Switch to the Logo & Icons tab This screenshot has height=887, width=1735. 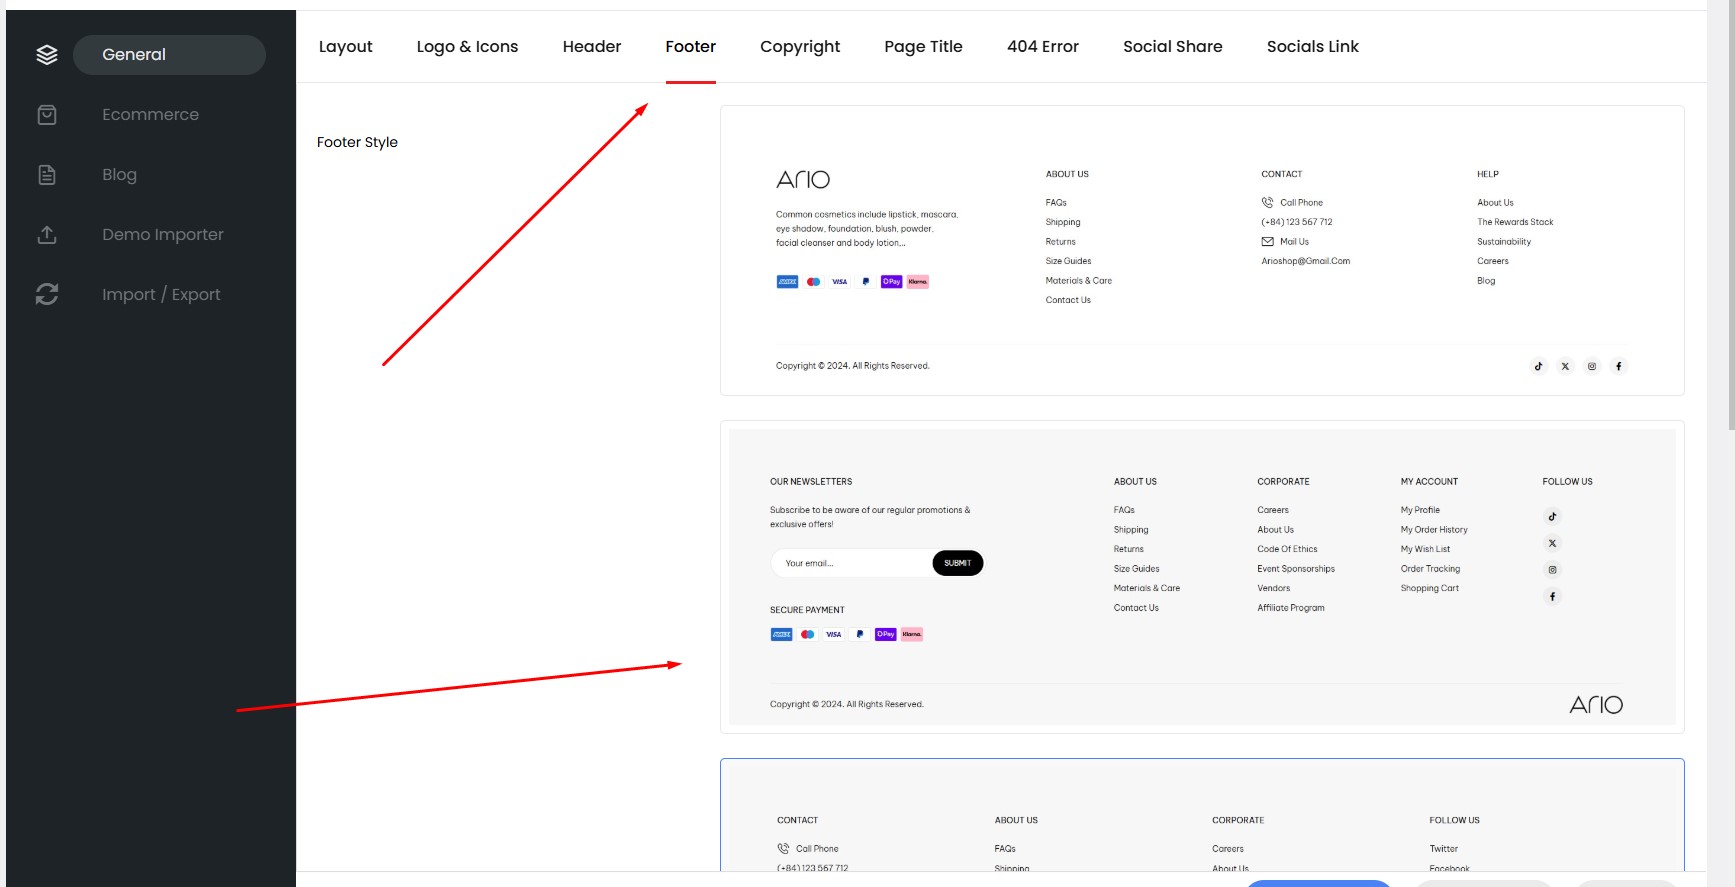pyautogui.click(x=467, y=47)
